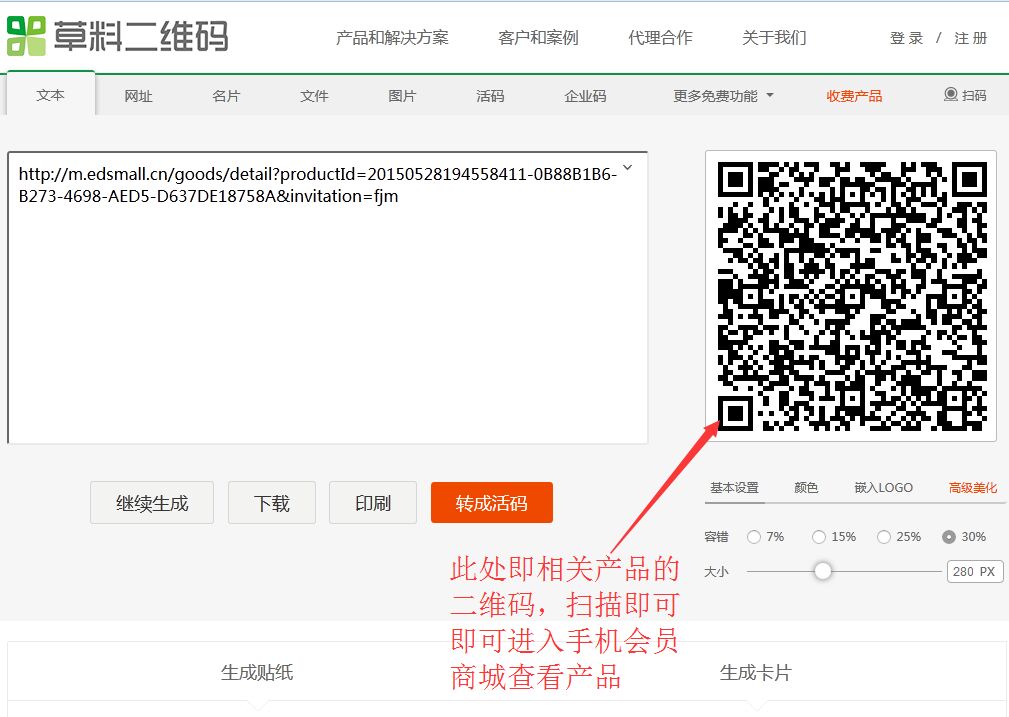Select the 嵌入LOGO tab
The height and width of the screenshot is (717, 1009).
[x=884, y=487]
